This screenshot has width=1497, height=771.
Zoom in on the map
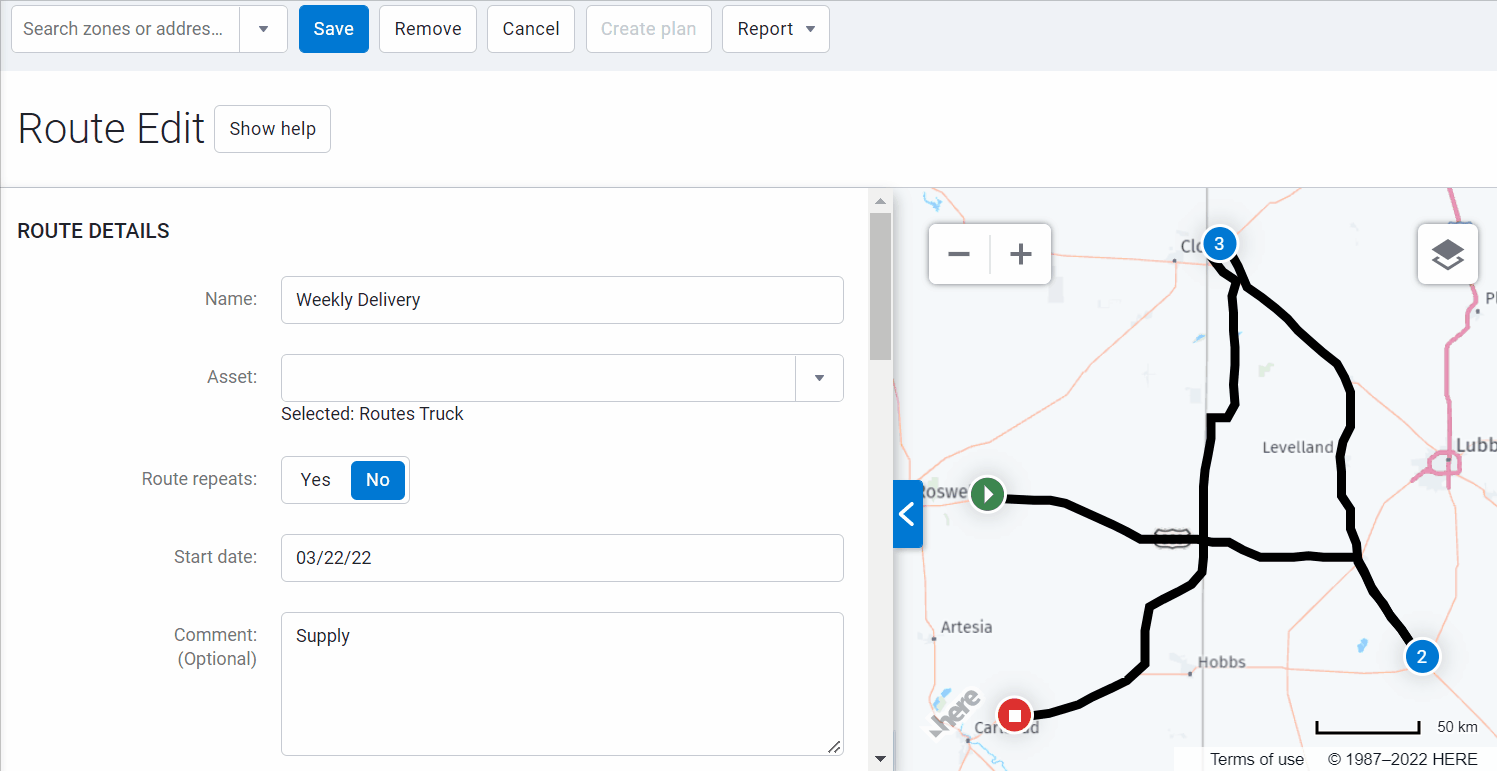coord(1020,253)
